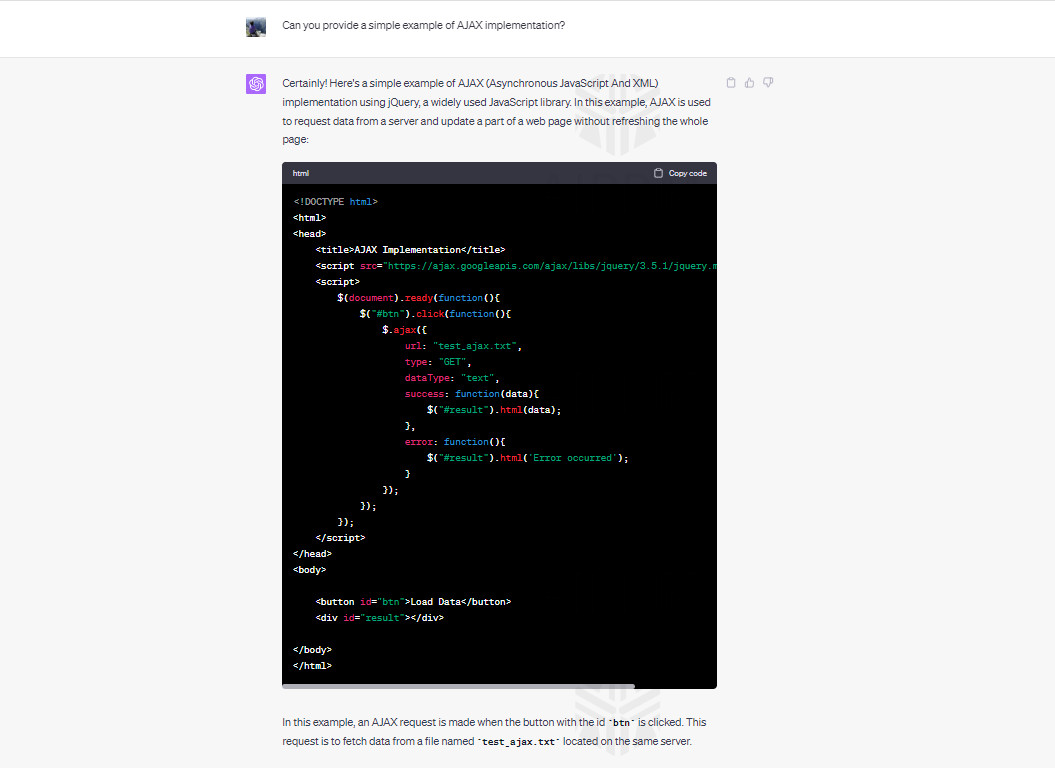The height and width of the screenshot is (768, 1055).
Task: Click the clipboard icon beside Copy code
Action: tap(659, 172)
